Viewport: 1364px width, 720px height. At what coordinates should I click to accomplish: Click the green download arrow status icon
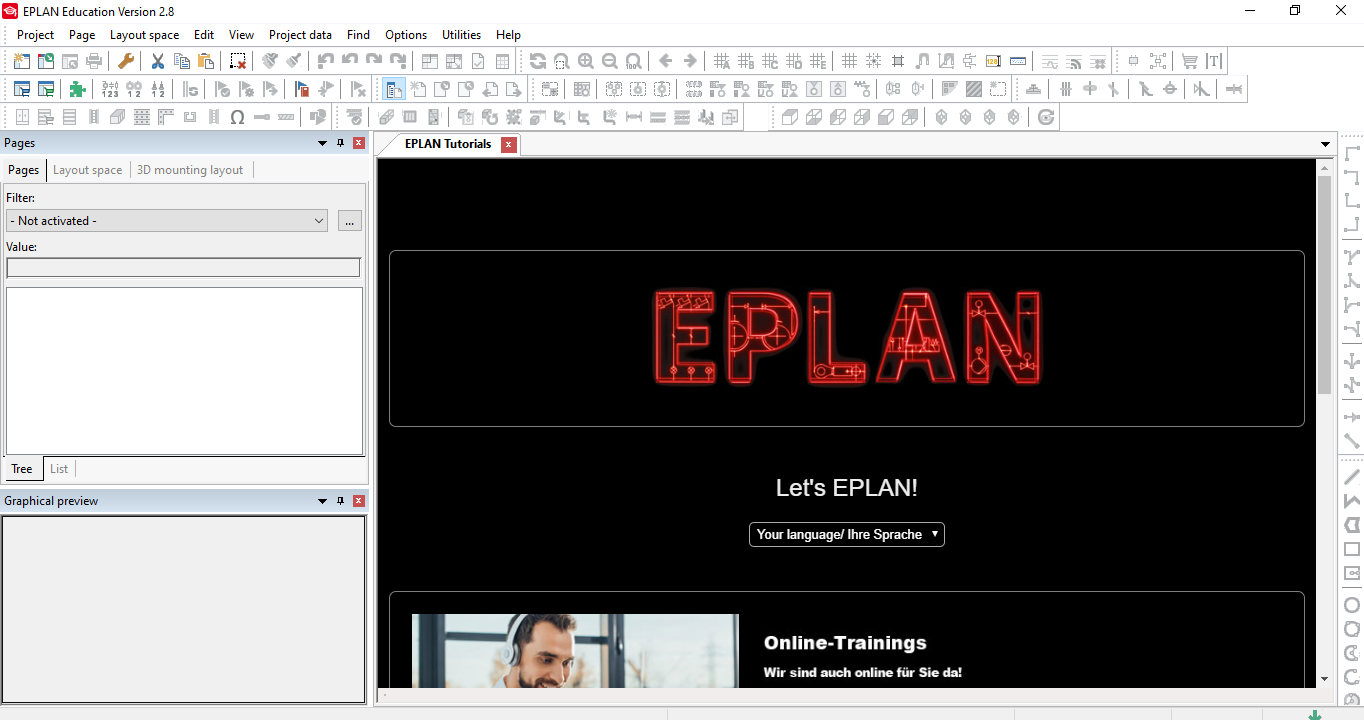click(1316, 714)
